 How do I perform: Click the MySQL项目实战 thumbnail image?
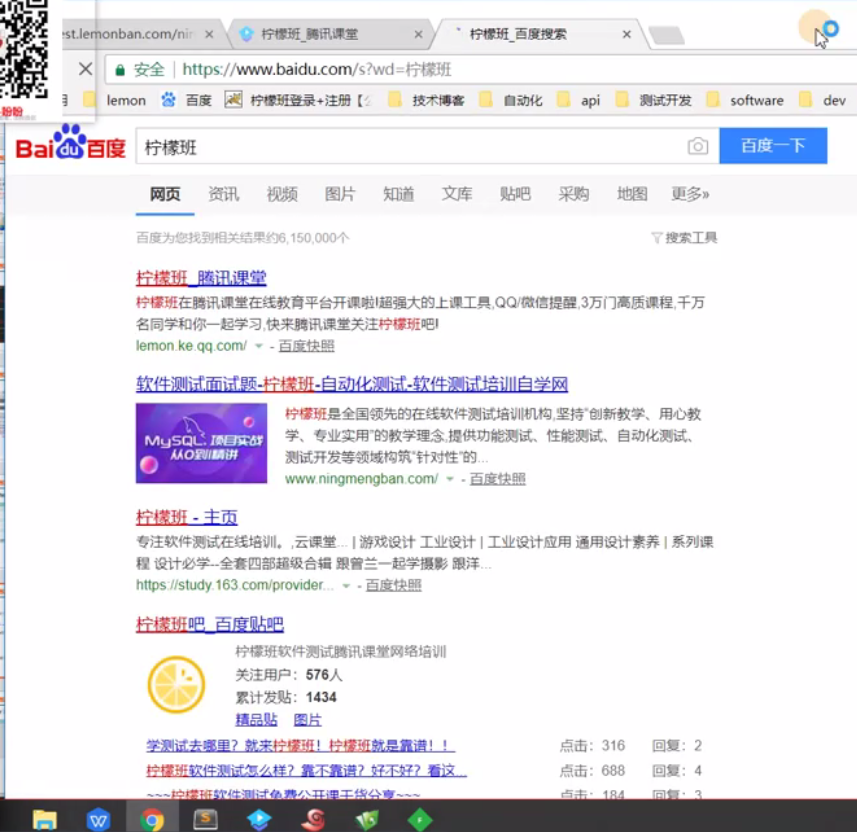(202, 443)
